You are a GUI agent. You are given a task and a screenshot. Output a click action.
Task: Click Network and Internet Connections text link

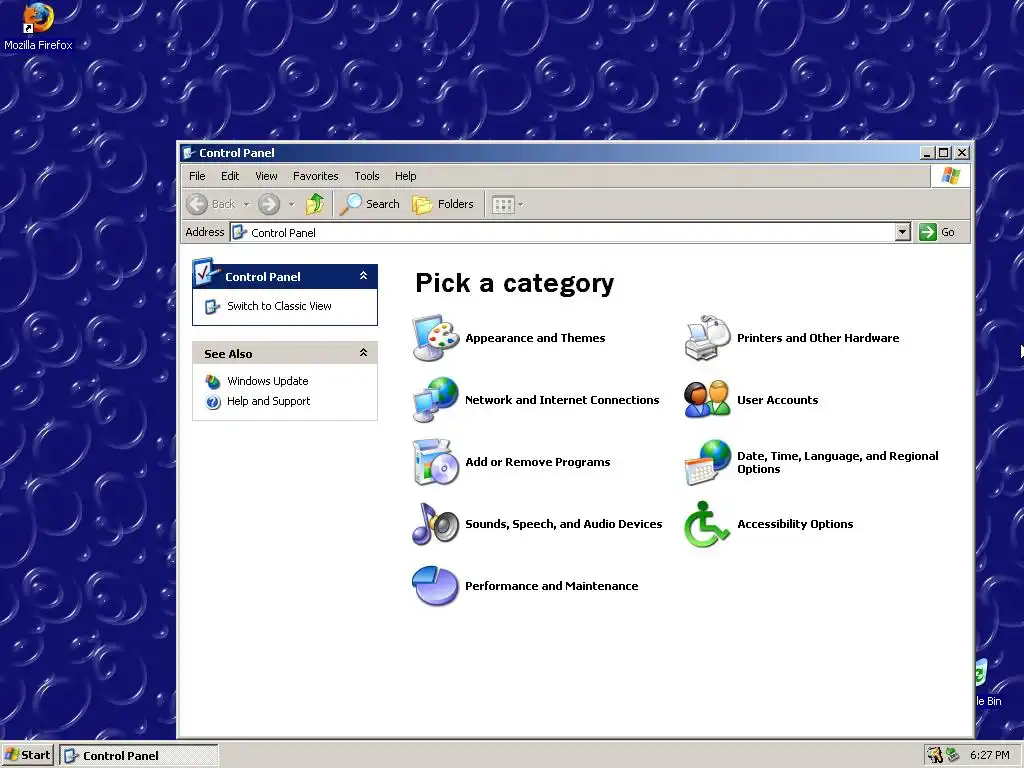click(562, 400)
